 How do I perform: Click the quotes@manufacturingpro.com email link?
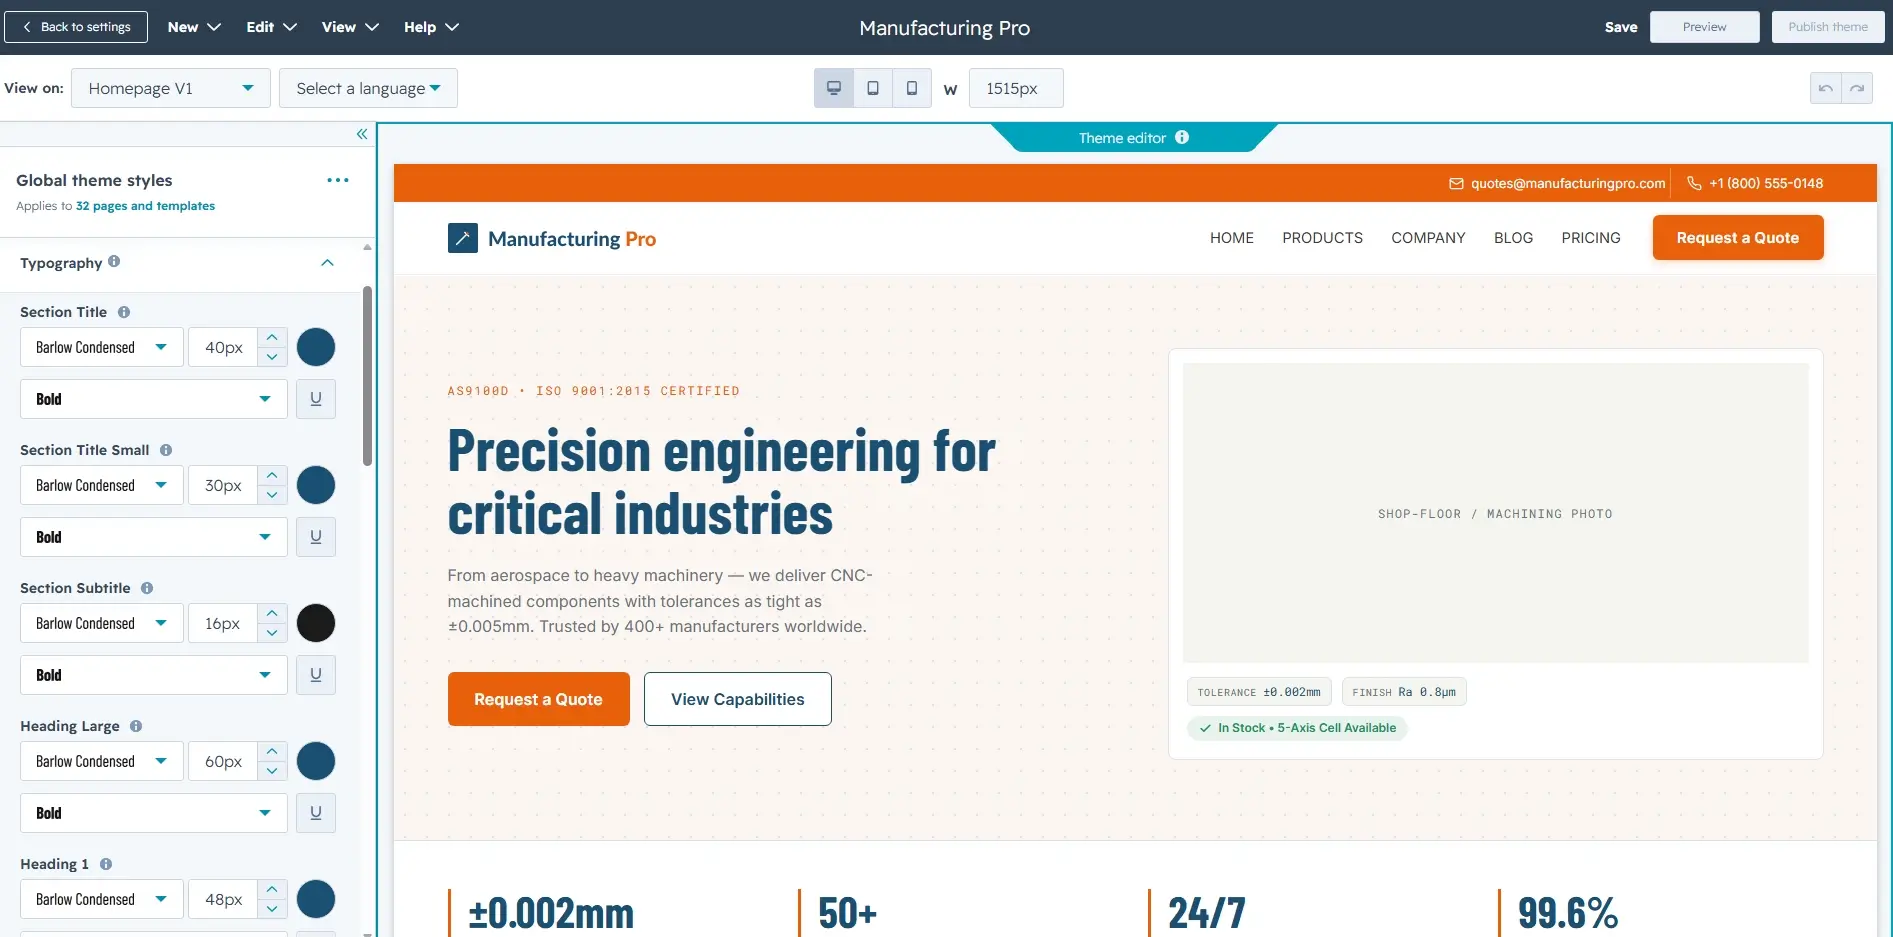pyautogui.click(x=1567, y=183)
